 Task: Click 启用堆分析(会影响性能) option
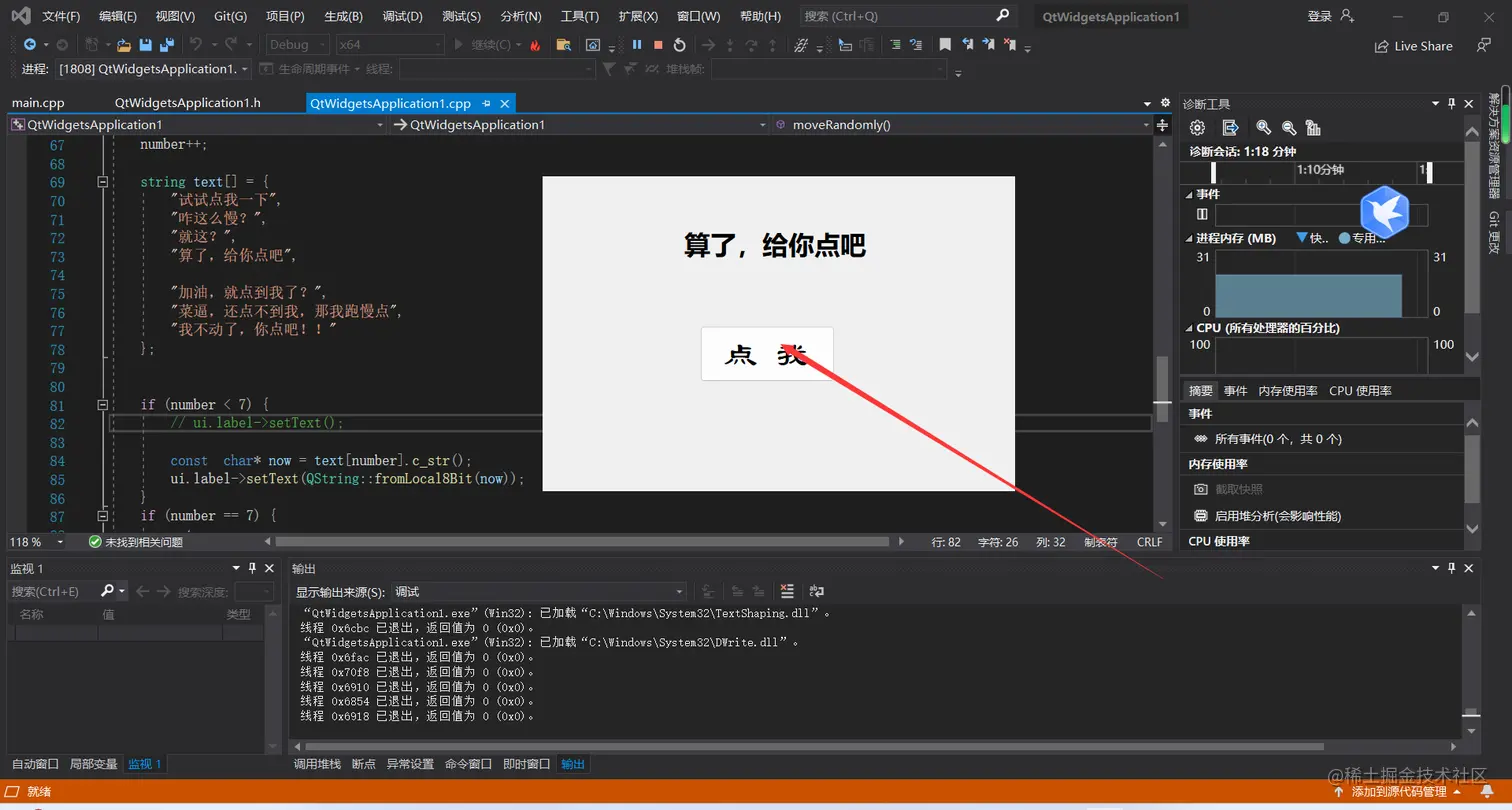point(1277,516)
